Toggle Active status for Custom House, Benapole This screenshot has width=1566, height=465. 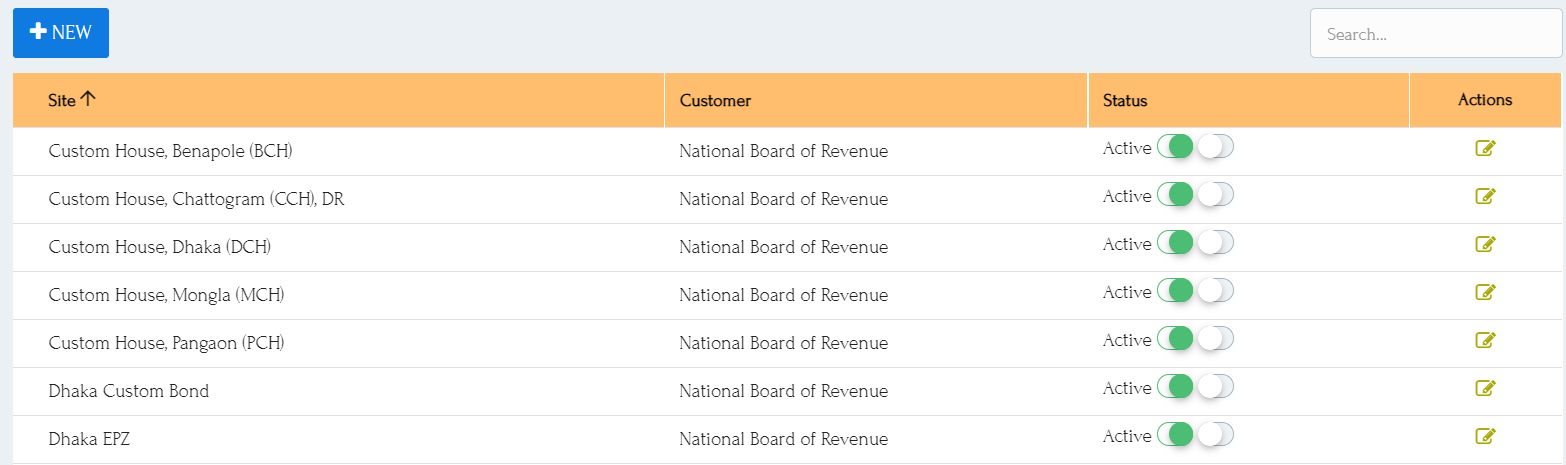pos(1195,147)
